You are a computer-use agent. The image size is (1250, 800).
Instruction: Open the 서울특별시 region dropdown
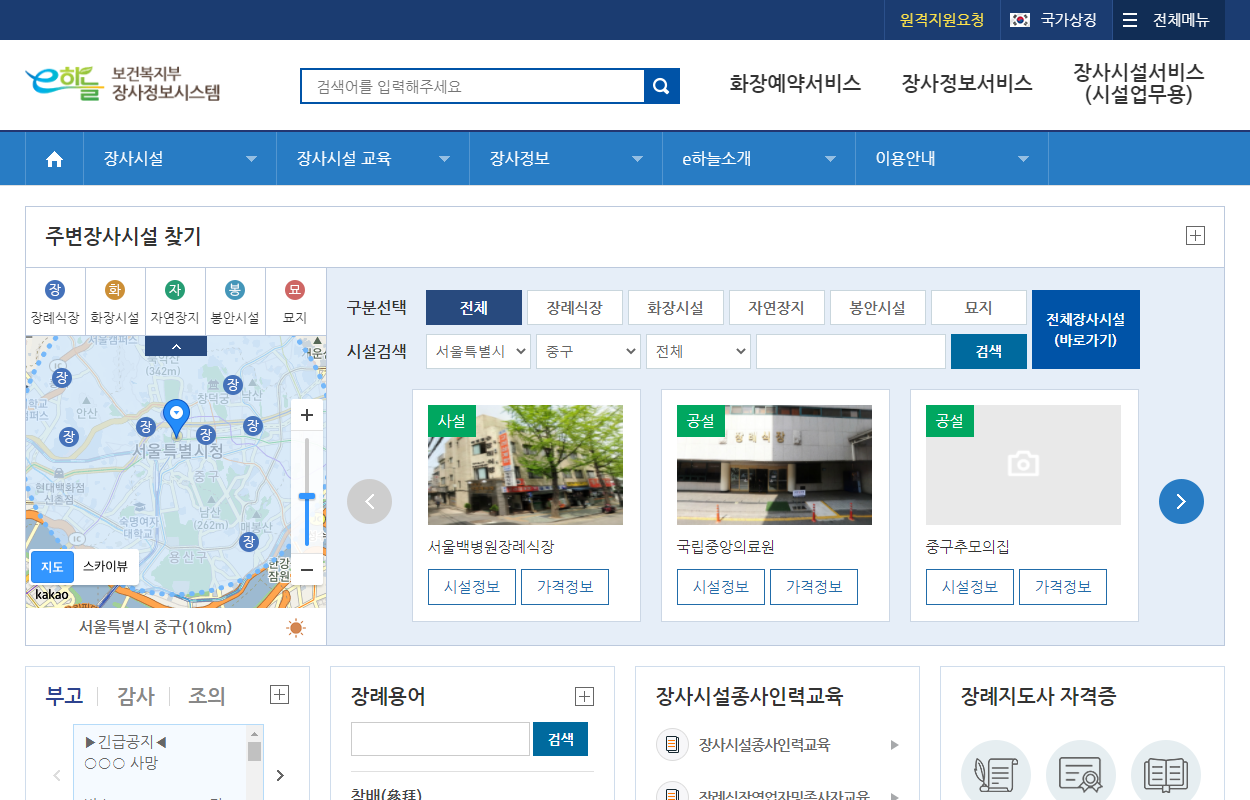coord(478,351)
